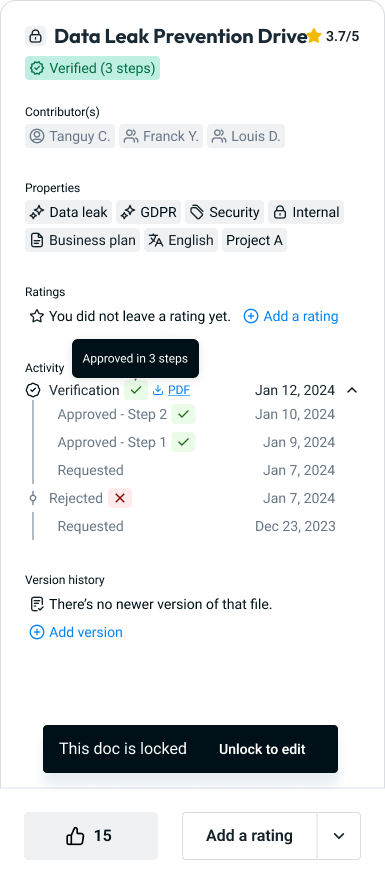Screen dimensions: 385x884
Task: Collapse the Verification activity chevron
Action: 352,390
